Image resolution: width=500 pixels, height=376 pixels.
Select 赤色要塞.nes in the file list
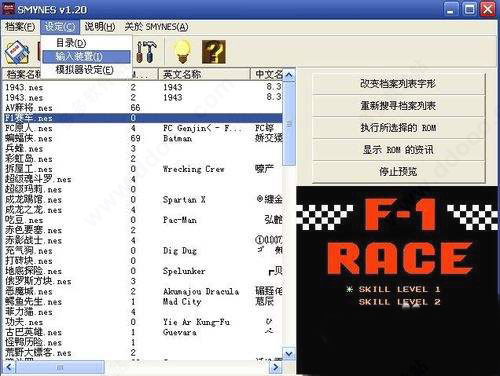coord(33,230)
